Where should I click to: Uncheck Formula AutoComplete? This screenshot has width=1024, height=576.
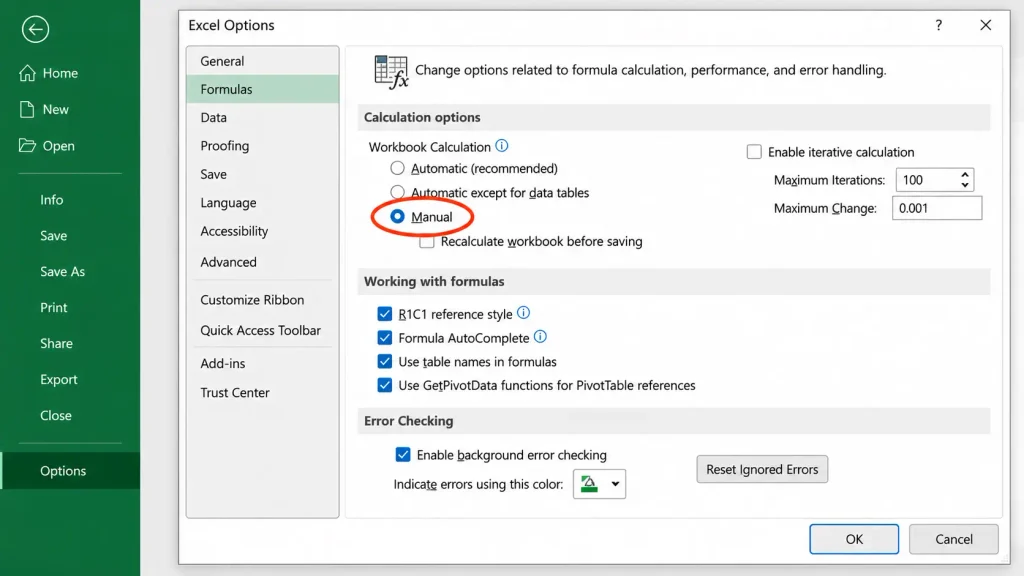point(385,338)
